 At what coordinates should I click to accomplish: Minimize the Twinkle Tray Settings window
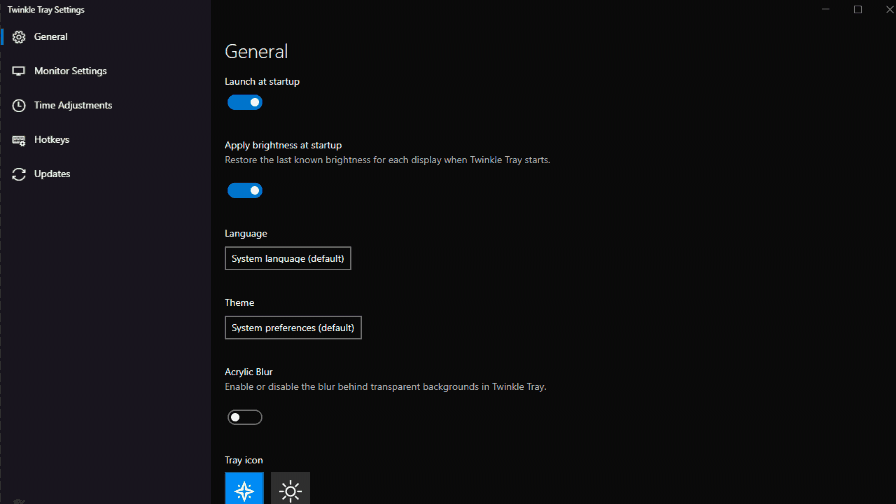(825, 9)
